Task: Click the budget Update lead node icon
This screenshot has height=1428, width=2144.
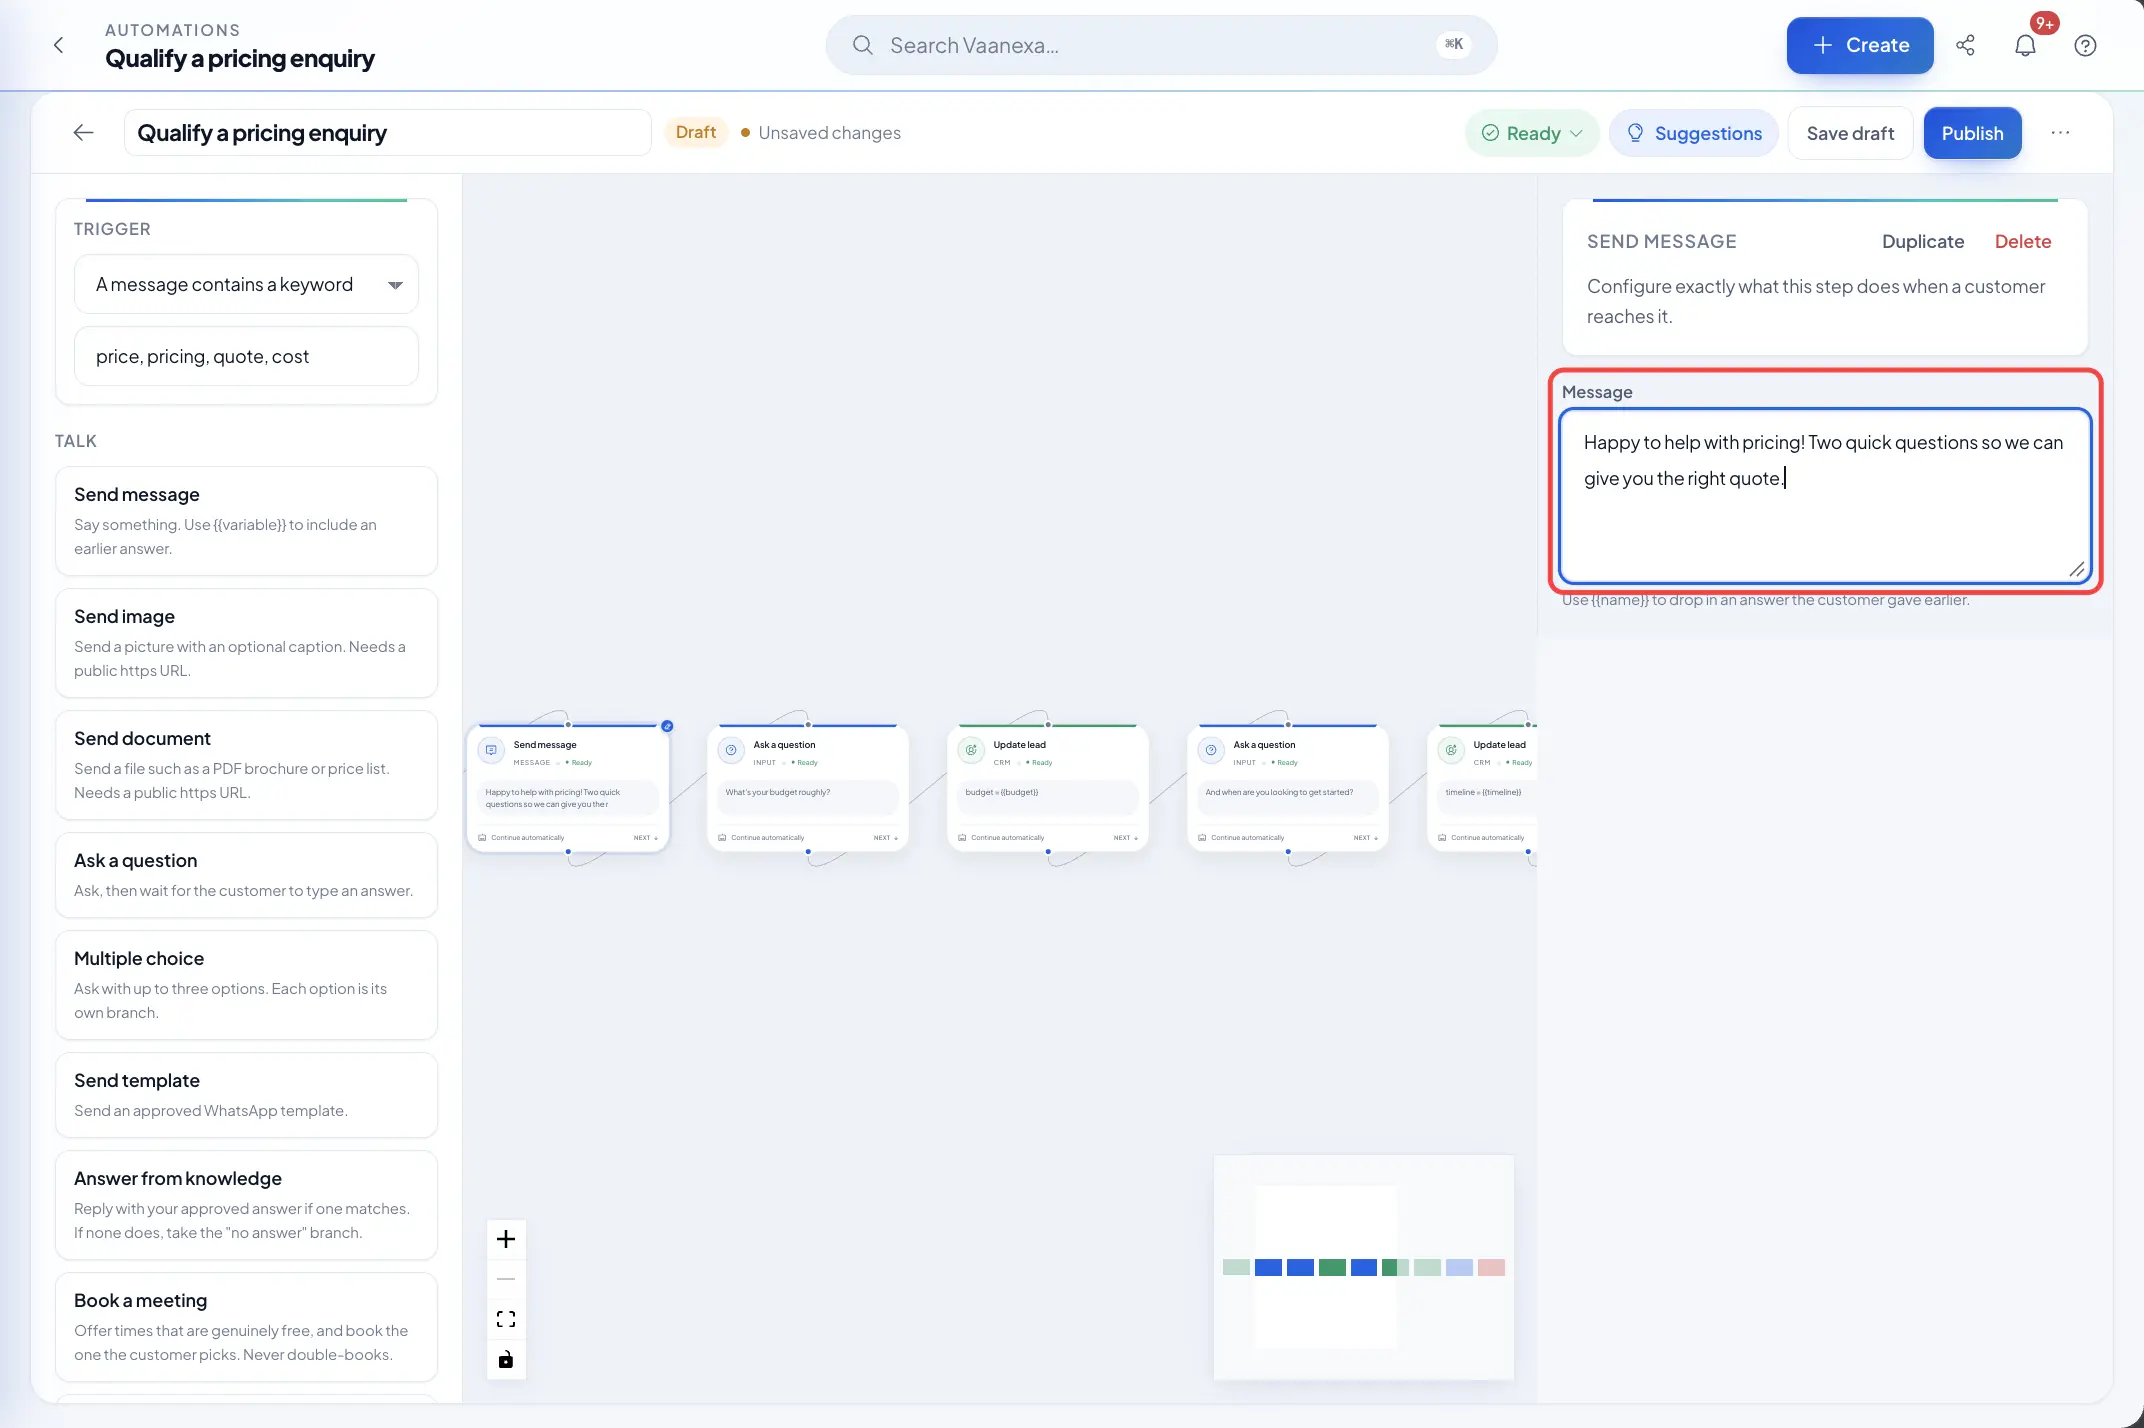Action: 971,750
